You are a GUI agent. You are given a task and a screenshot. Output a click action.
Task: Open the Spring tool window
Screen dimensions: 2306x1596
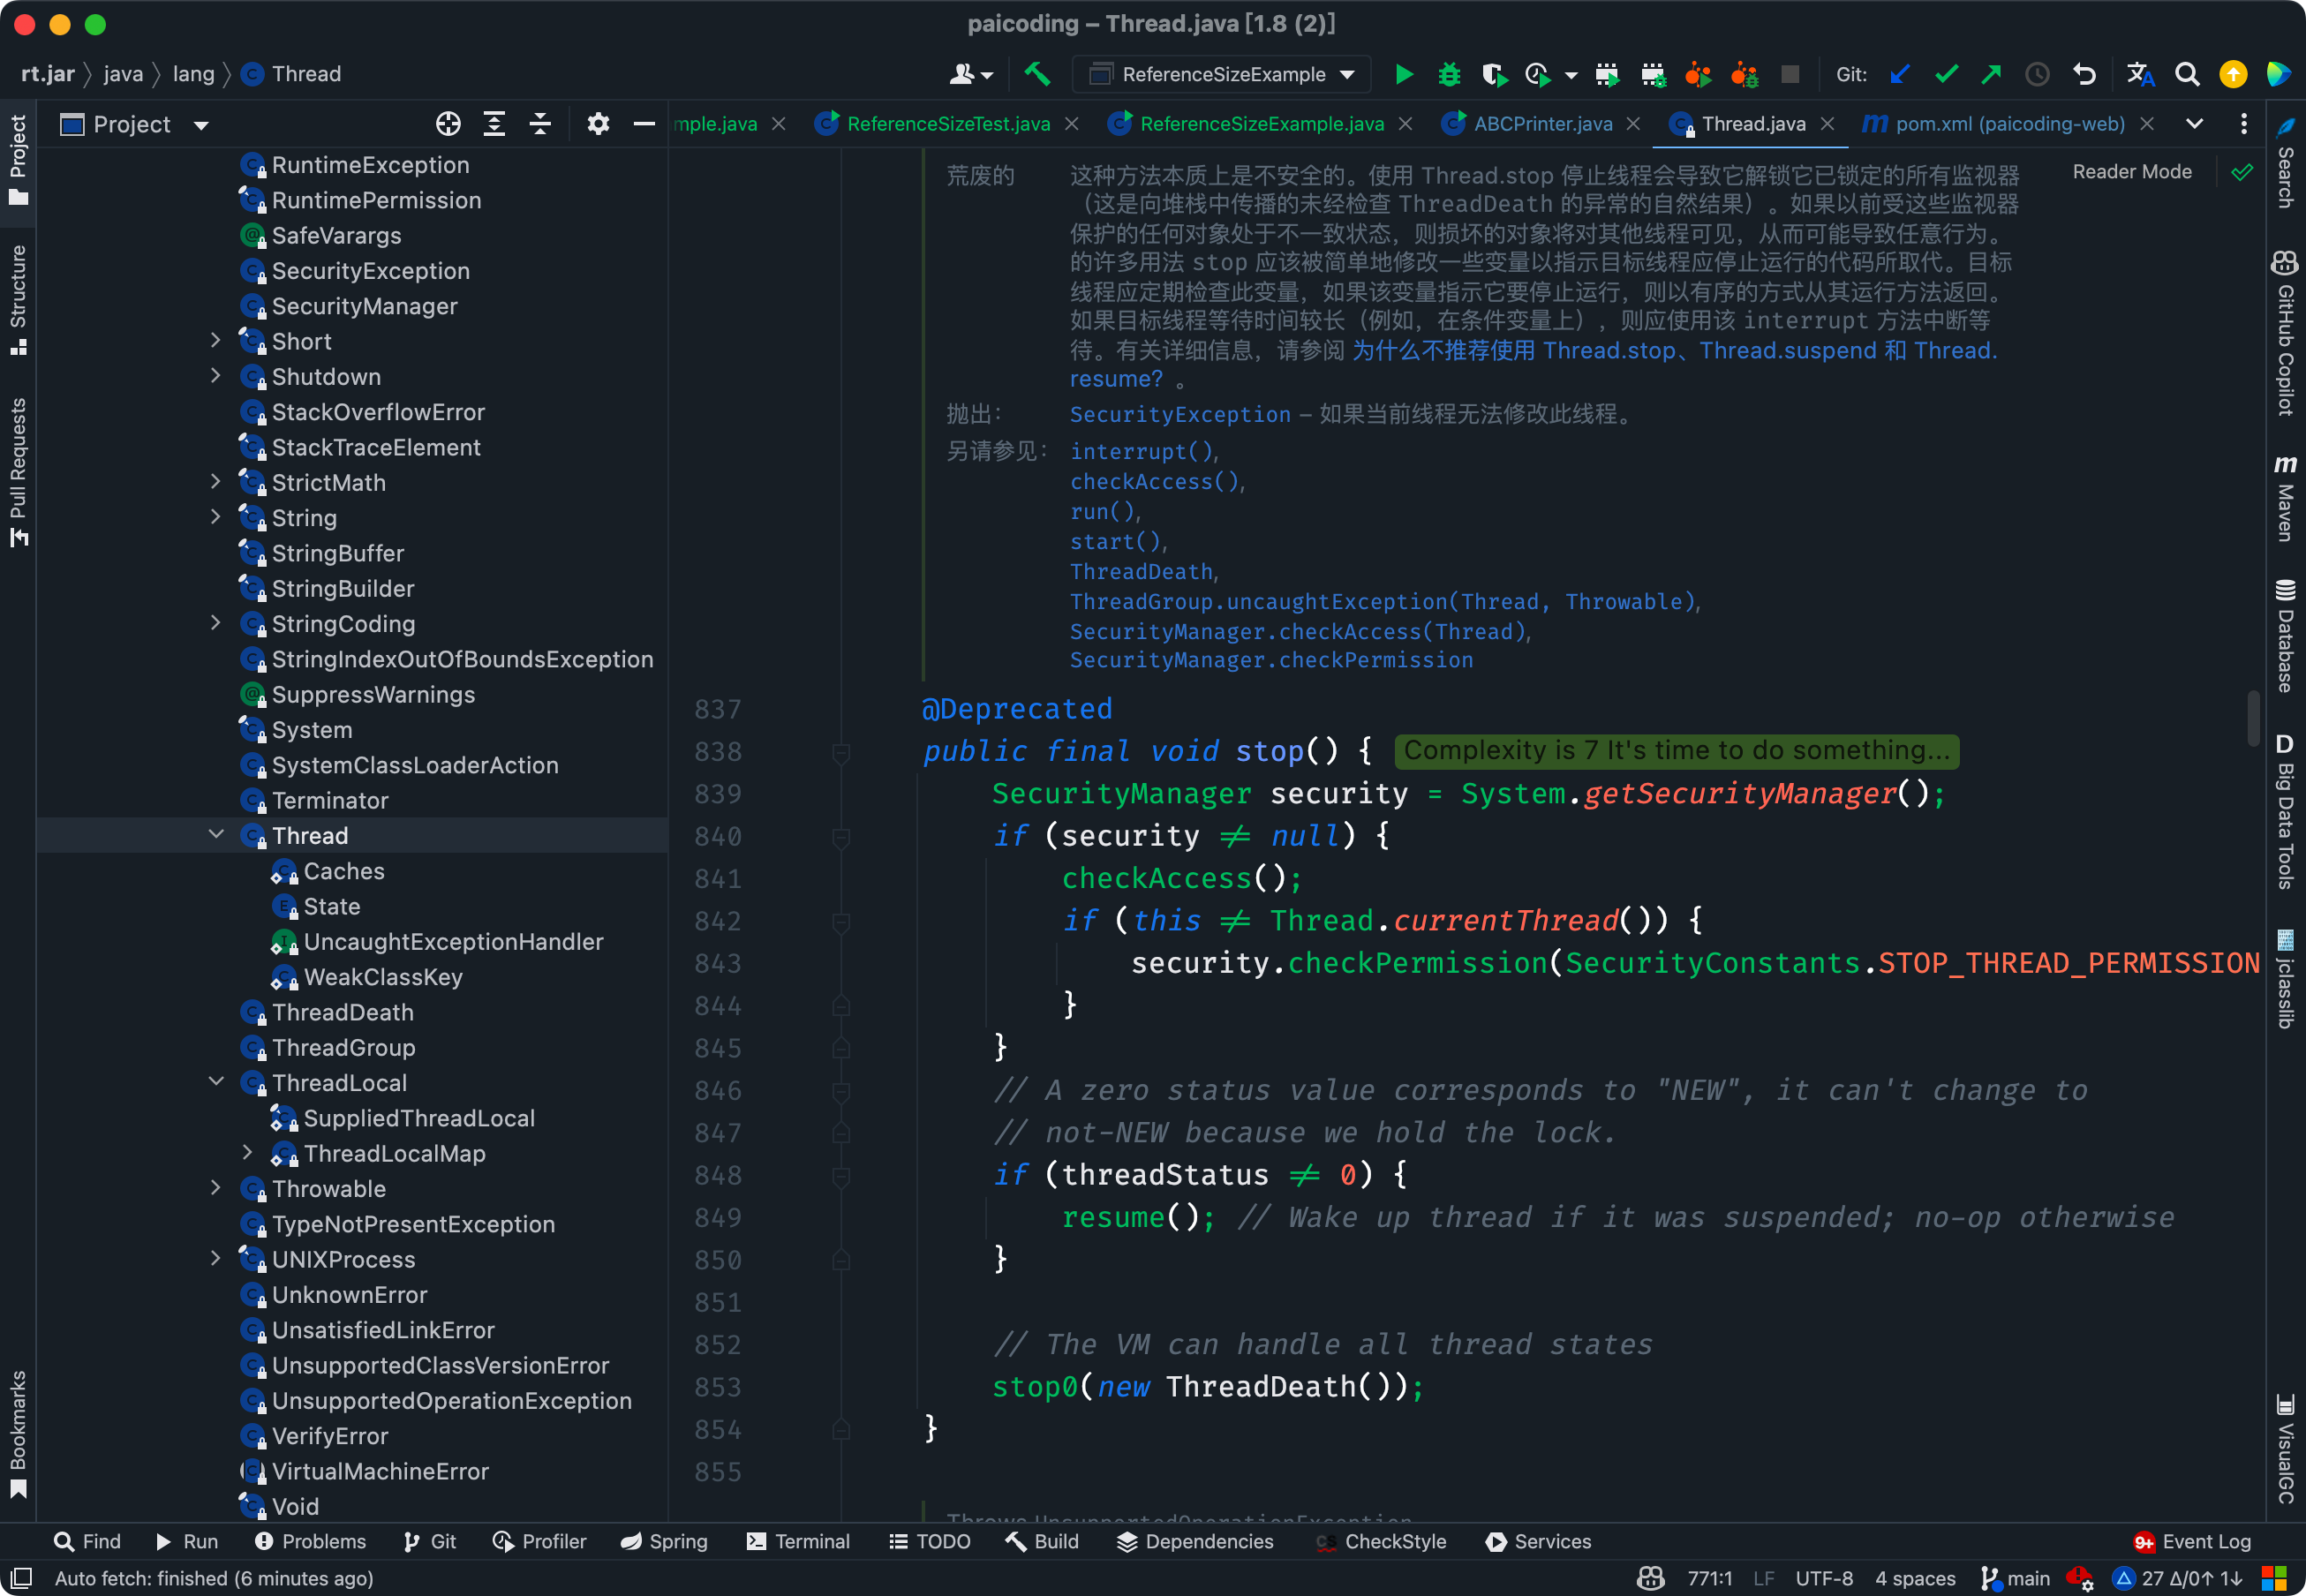tap(664, 1541)
